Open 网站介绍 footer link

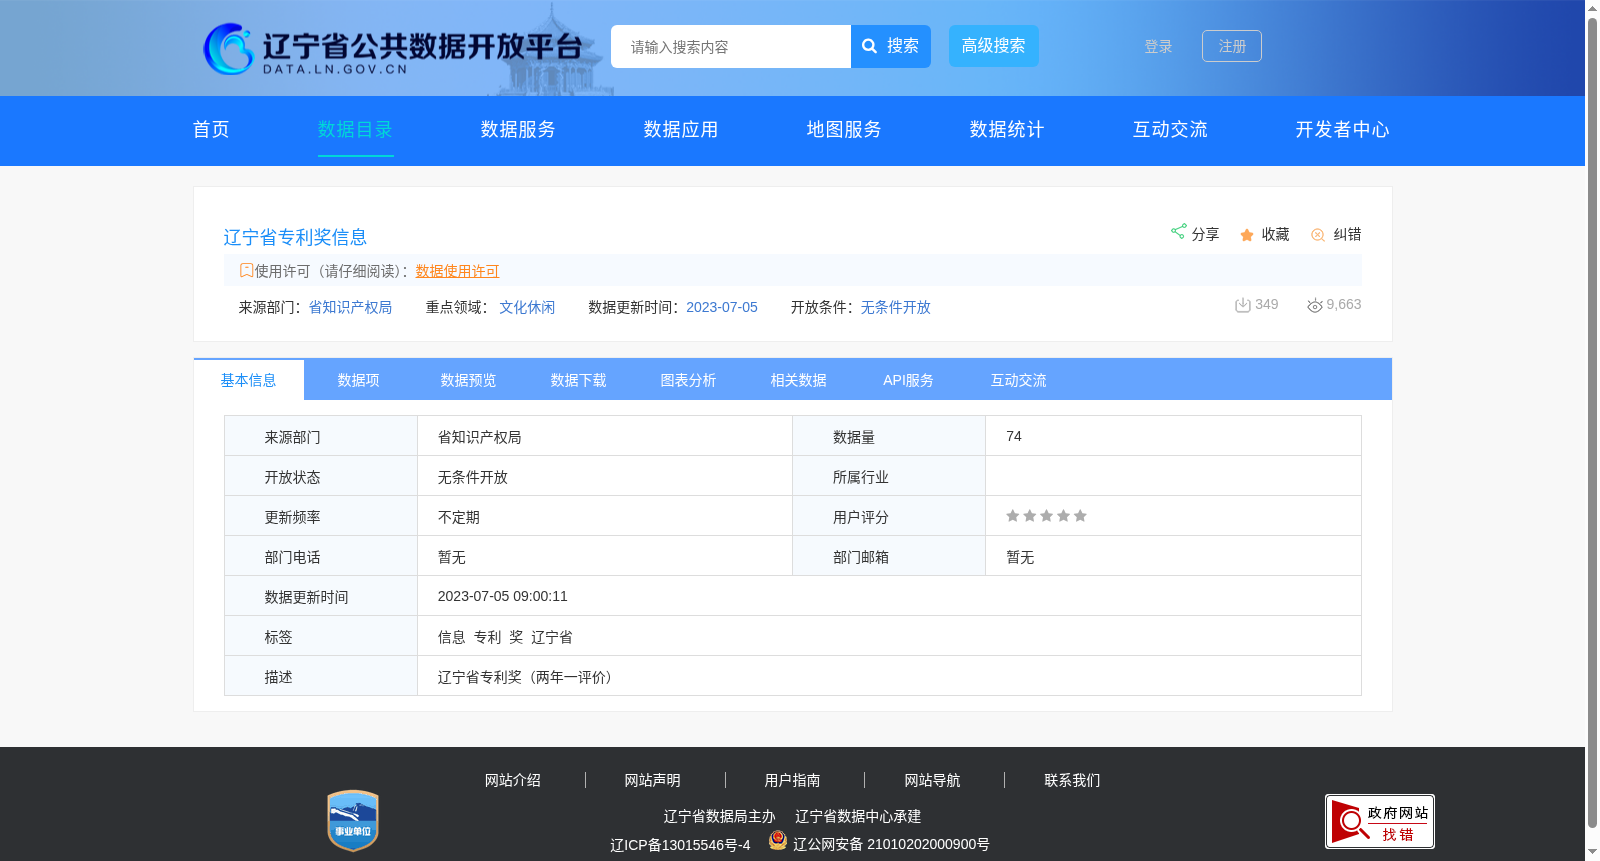point(513,780)
